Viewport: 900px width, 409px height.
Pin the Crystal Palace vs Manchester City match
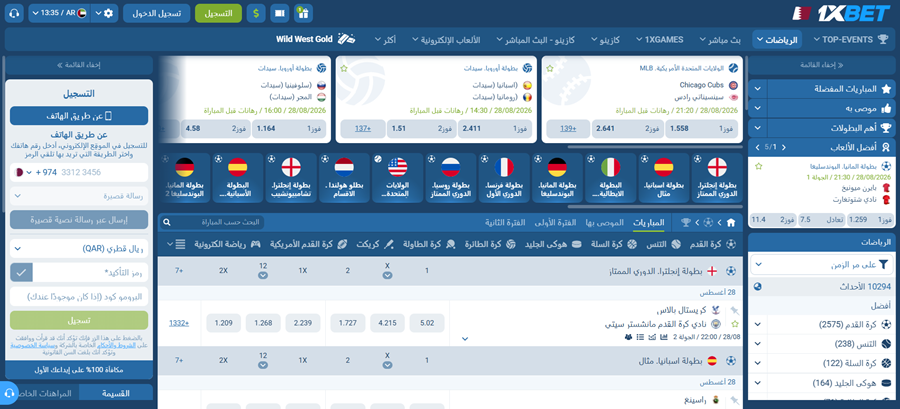point(735,310)
